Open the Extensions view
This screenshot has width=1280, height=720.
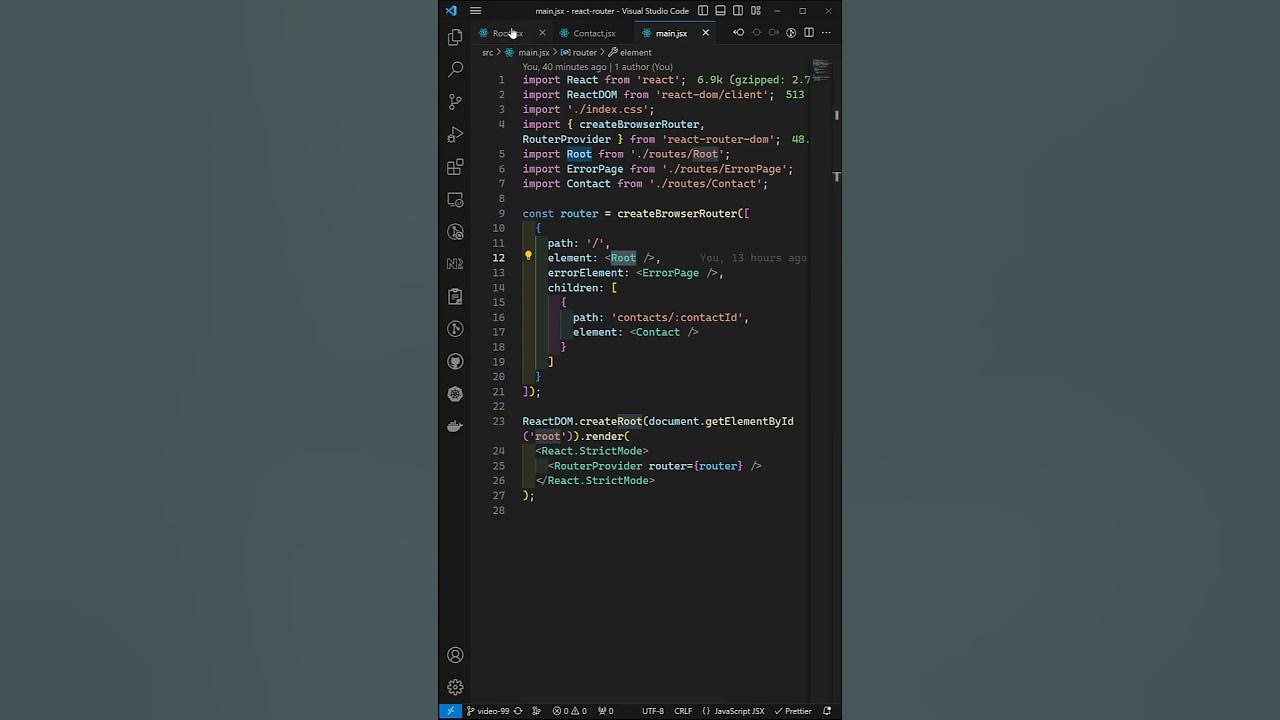click(455, 167)
